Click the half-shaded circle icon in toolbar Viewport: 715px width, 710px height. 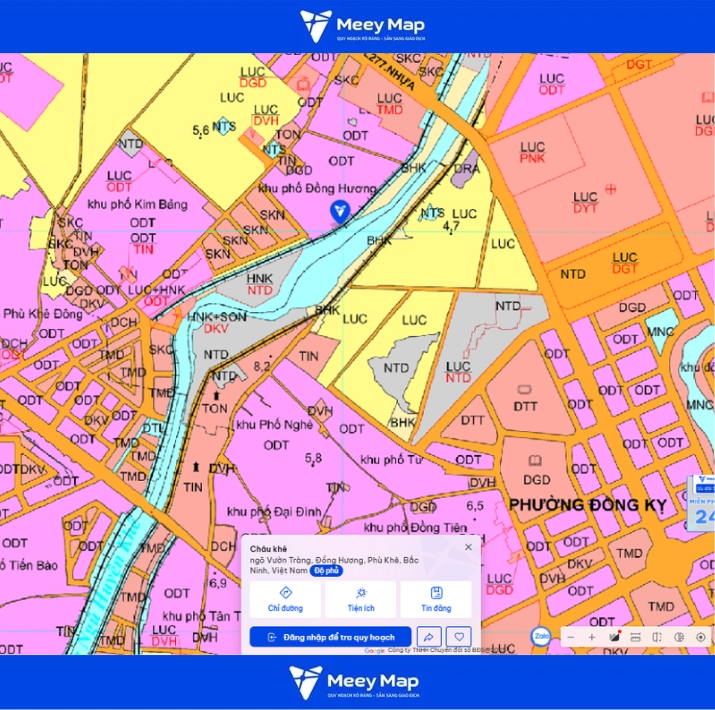[679, 637]
